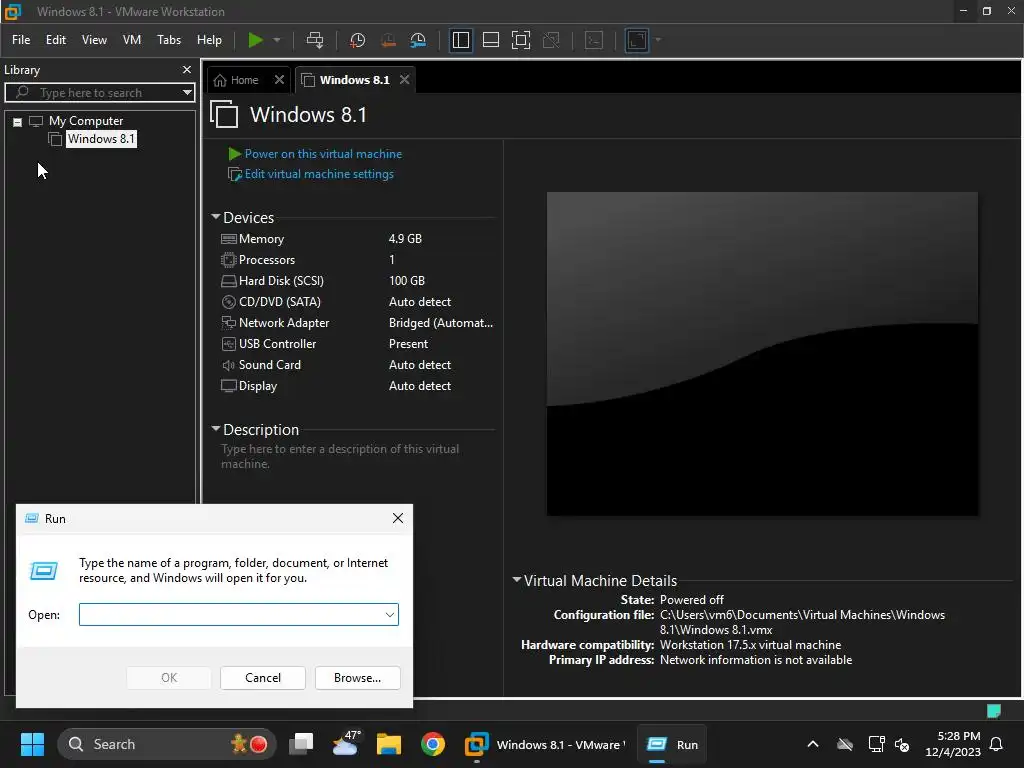
Task: Select Windows 8.1 in library tree
Action: [101, 138]
